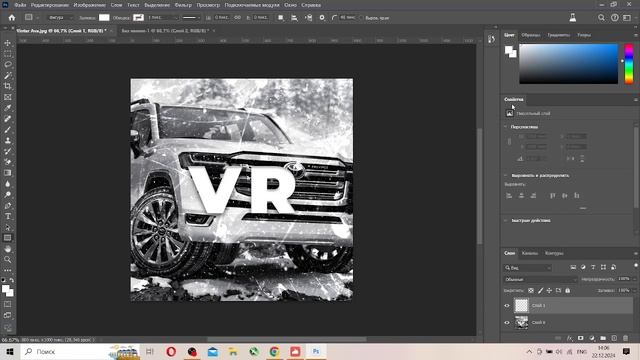Open the stroke line style dropdown
The image size is (640, 360).
[x=191, y=18]
